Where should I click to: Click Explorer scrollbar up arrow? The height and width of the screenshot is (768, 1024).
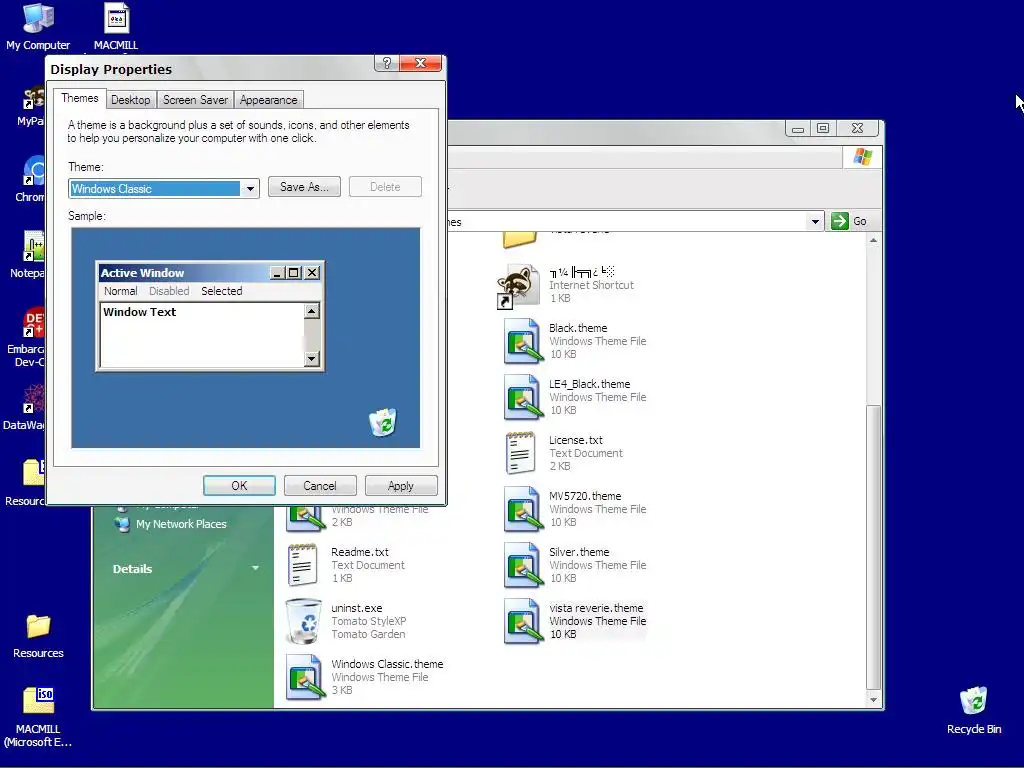click(x=873, y=241)
